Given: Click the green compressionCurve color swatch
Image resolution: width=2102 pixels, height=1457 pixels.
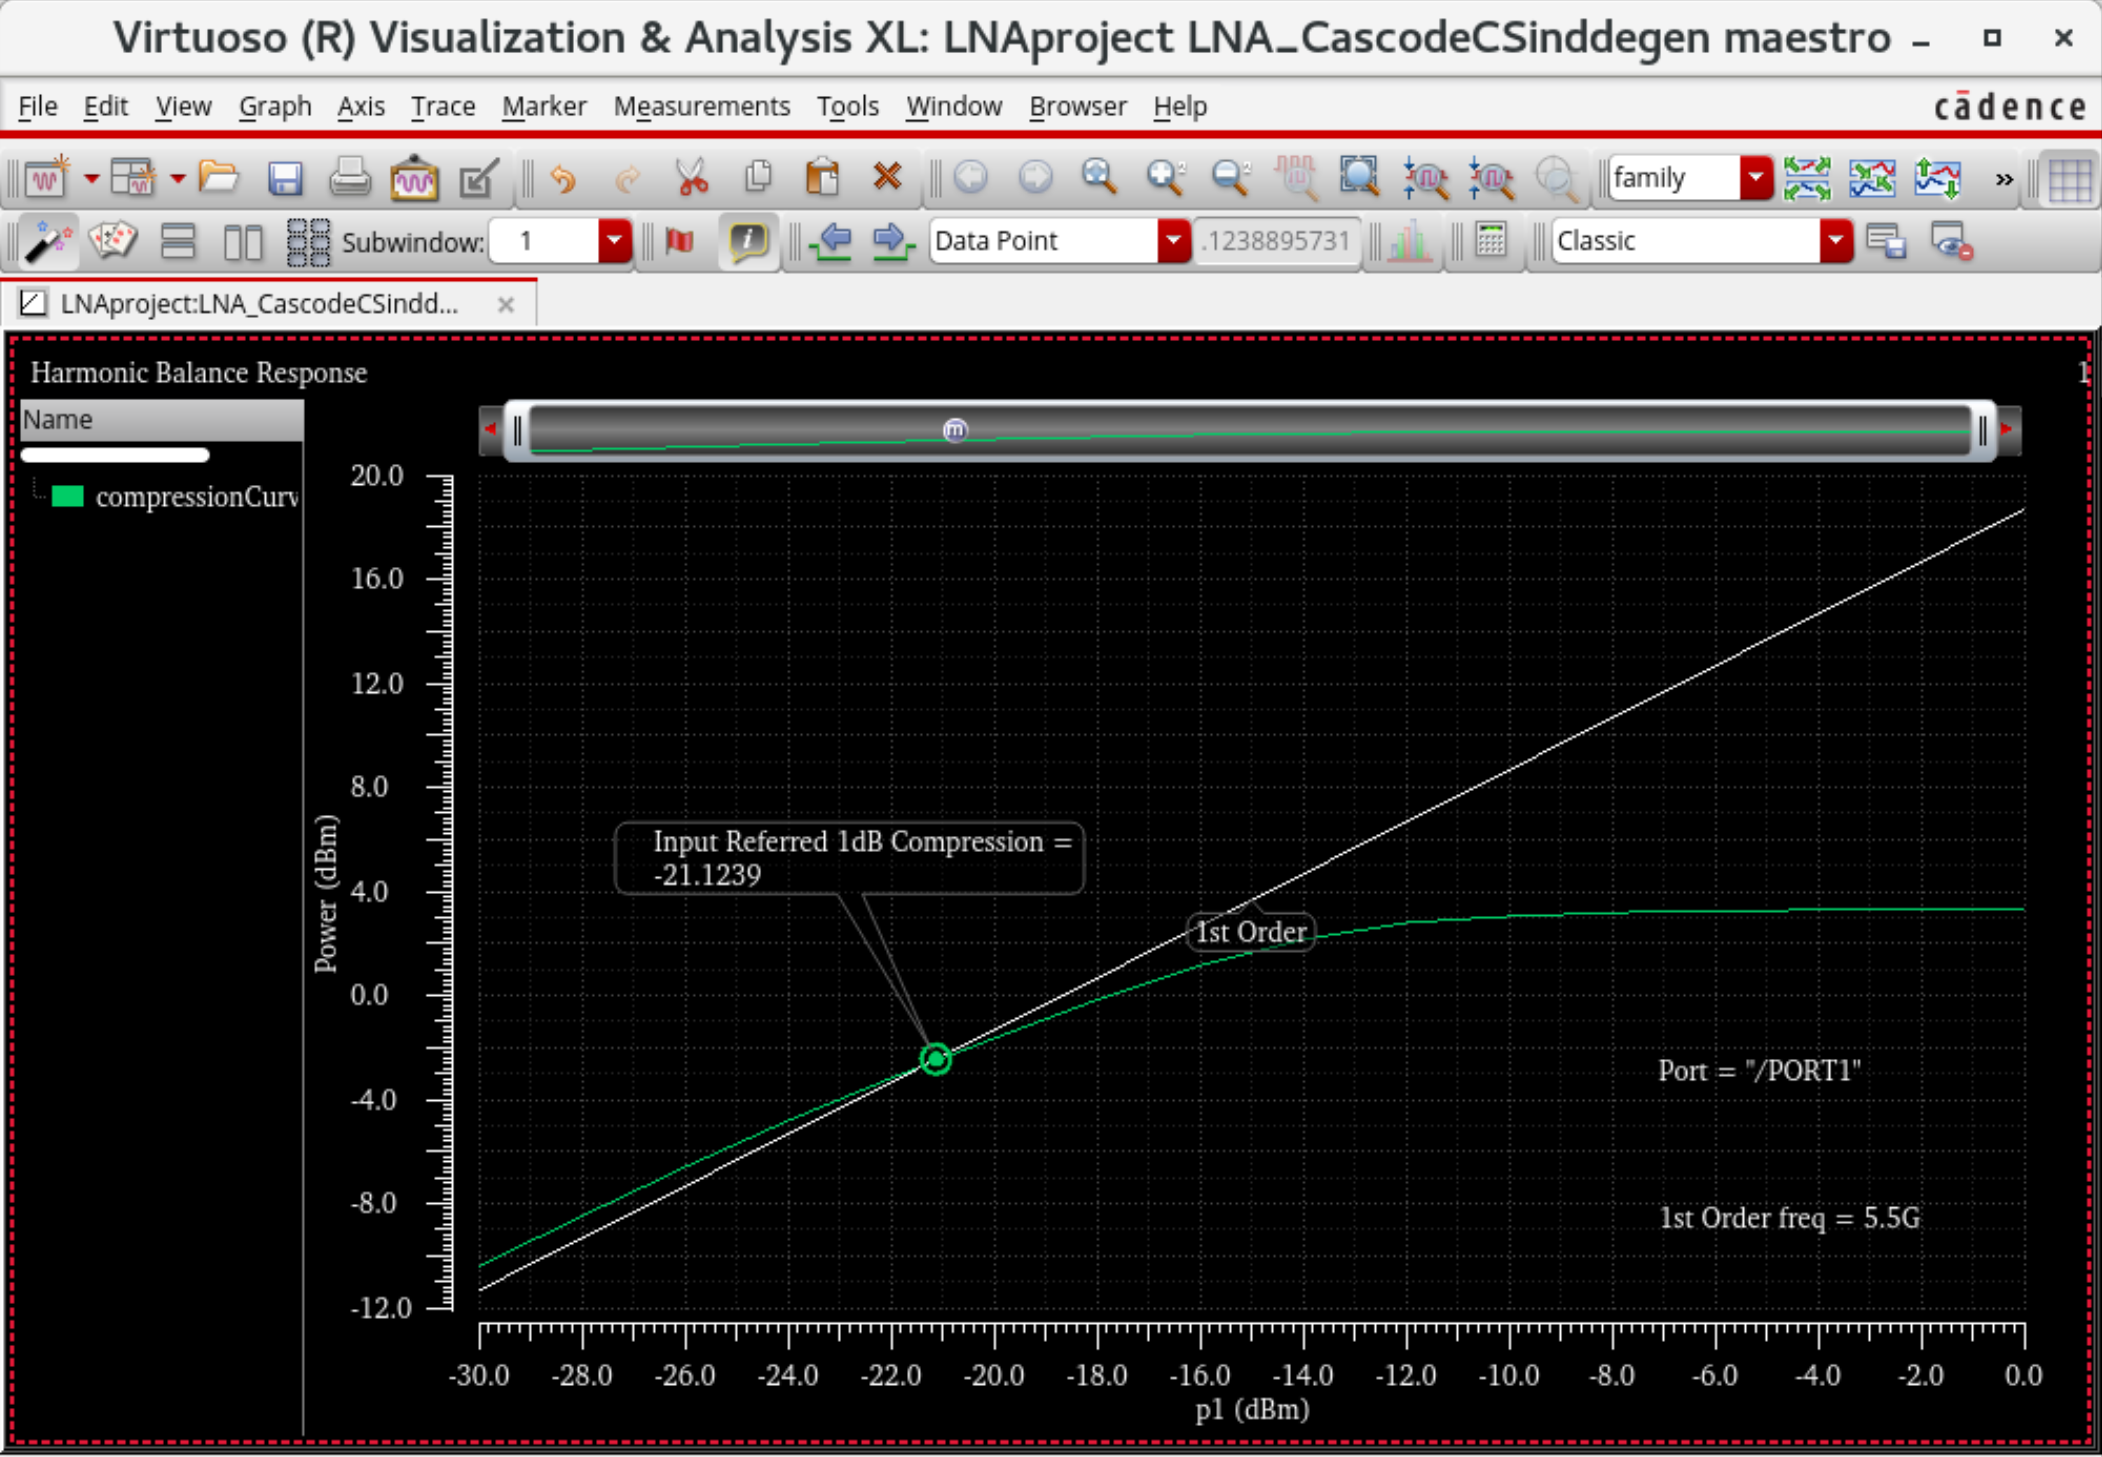Looking at the screenshot, I should 67,496.
